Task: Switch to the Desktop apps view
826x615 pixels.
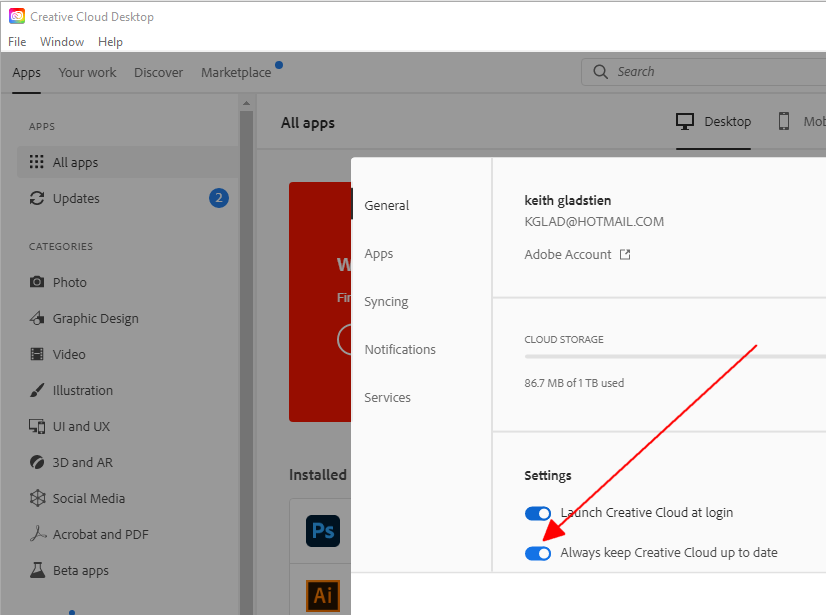Action: point(713,121)
